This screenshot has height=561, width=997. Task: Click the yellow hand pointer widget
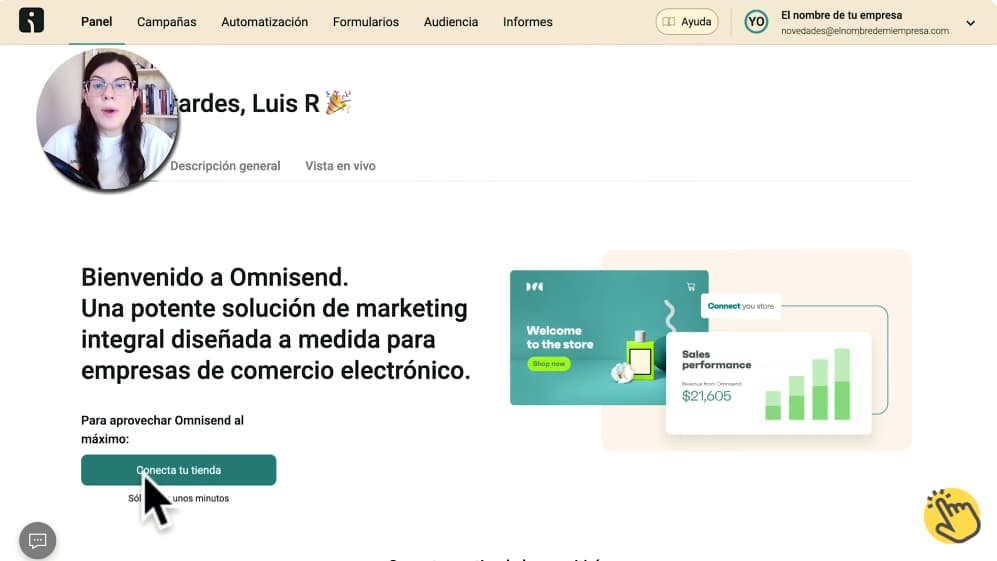[952, 516]
